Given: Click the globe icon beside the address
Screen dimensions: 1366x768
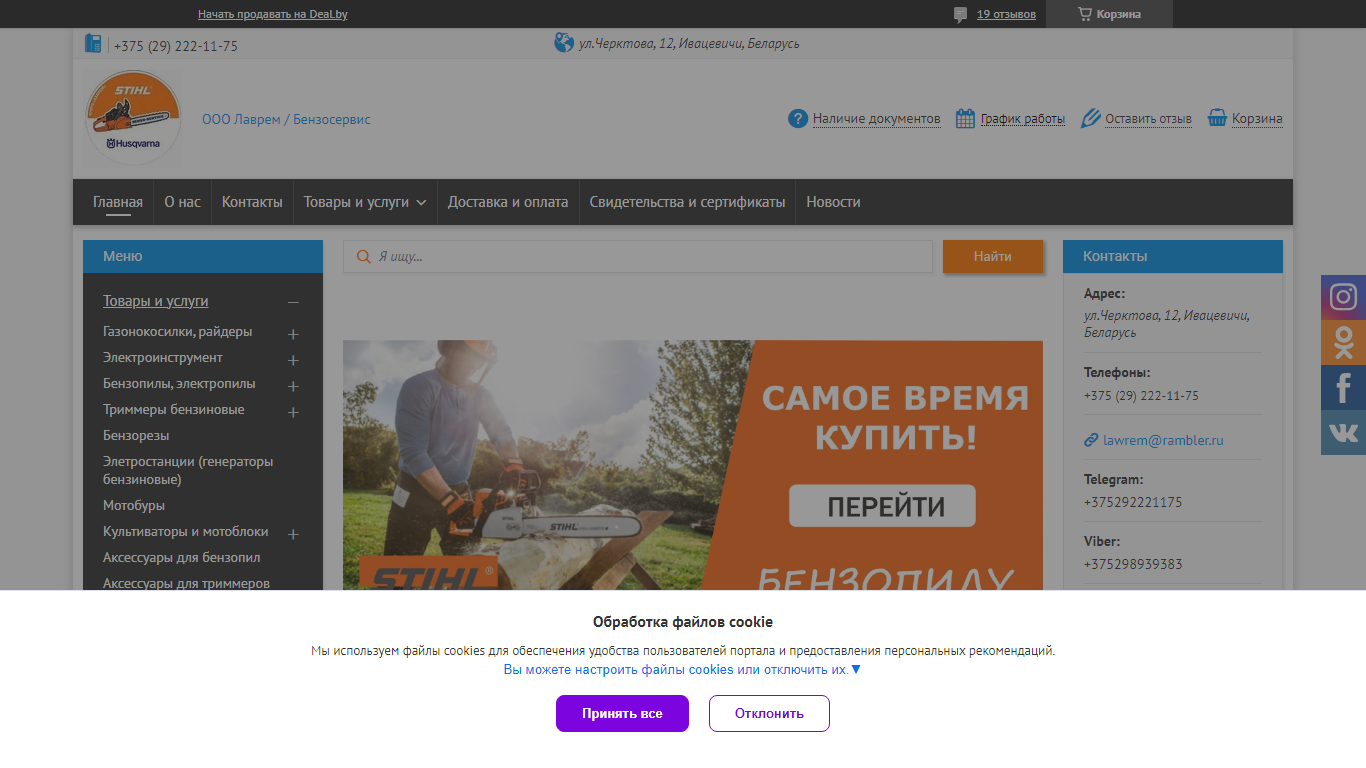Looking at the screenshot, I should [564, 42].
